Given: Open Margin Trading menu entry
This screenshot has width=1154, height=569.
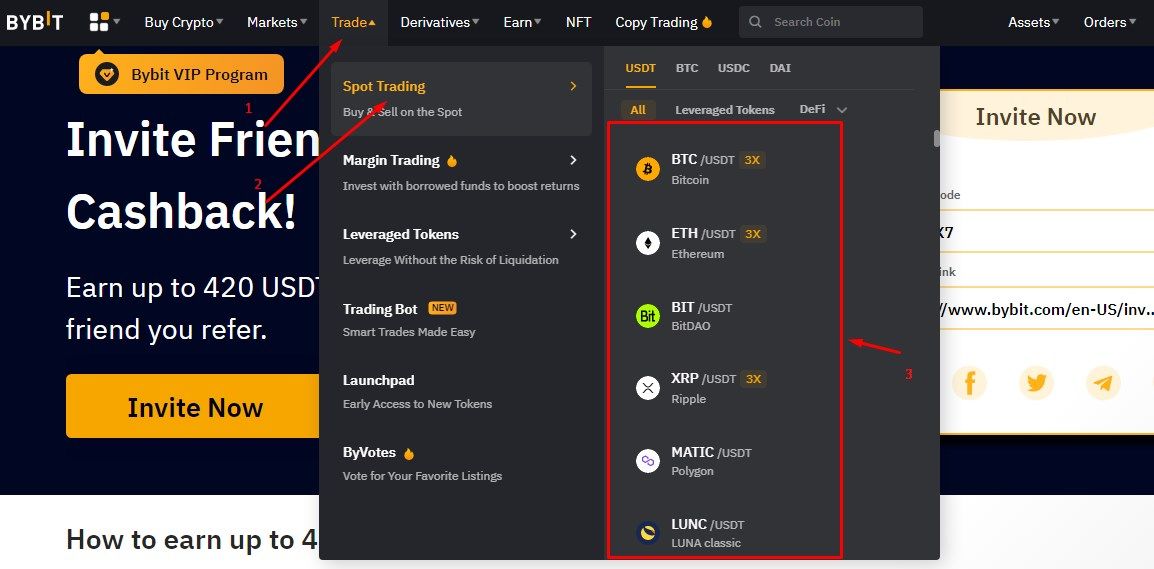Looking at the screenshot, I should (x=461, y=172).
